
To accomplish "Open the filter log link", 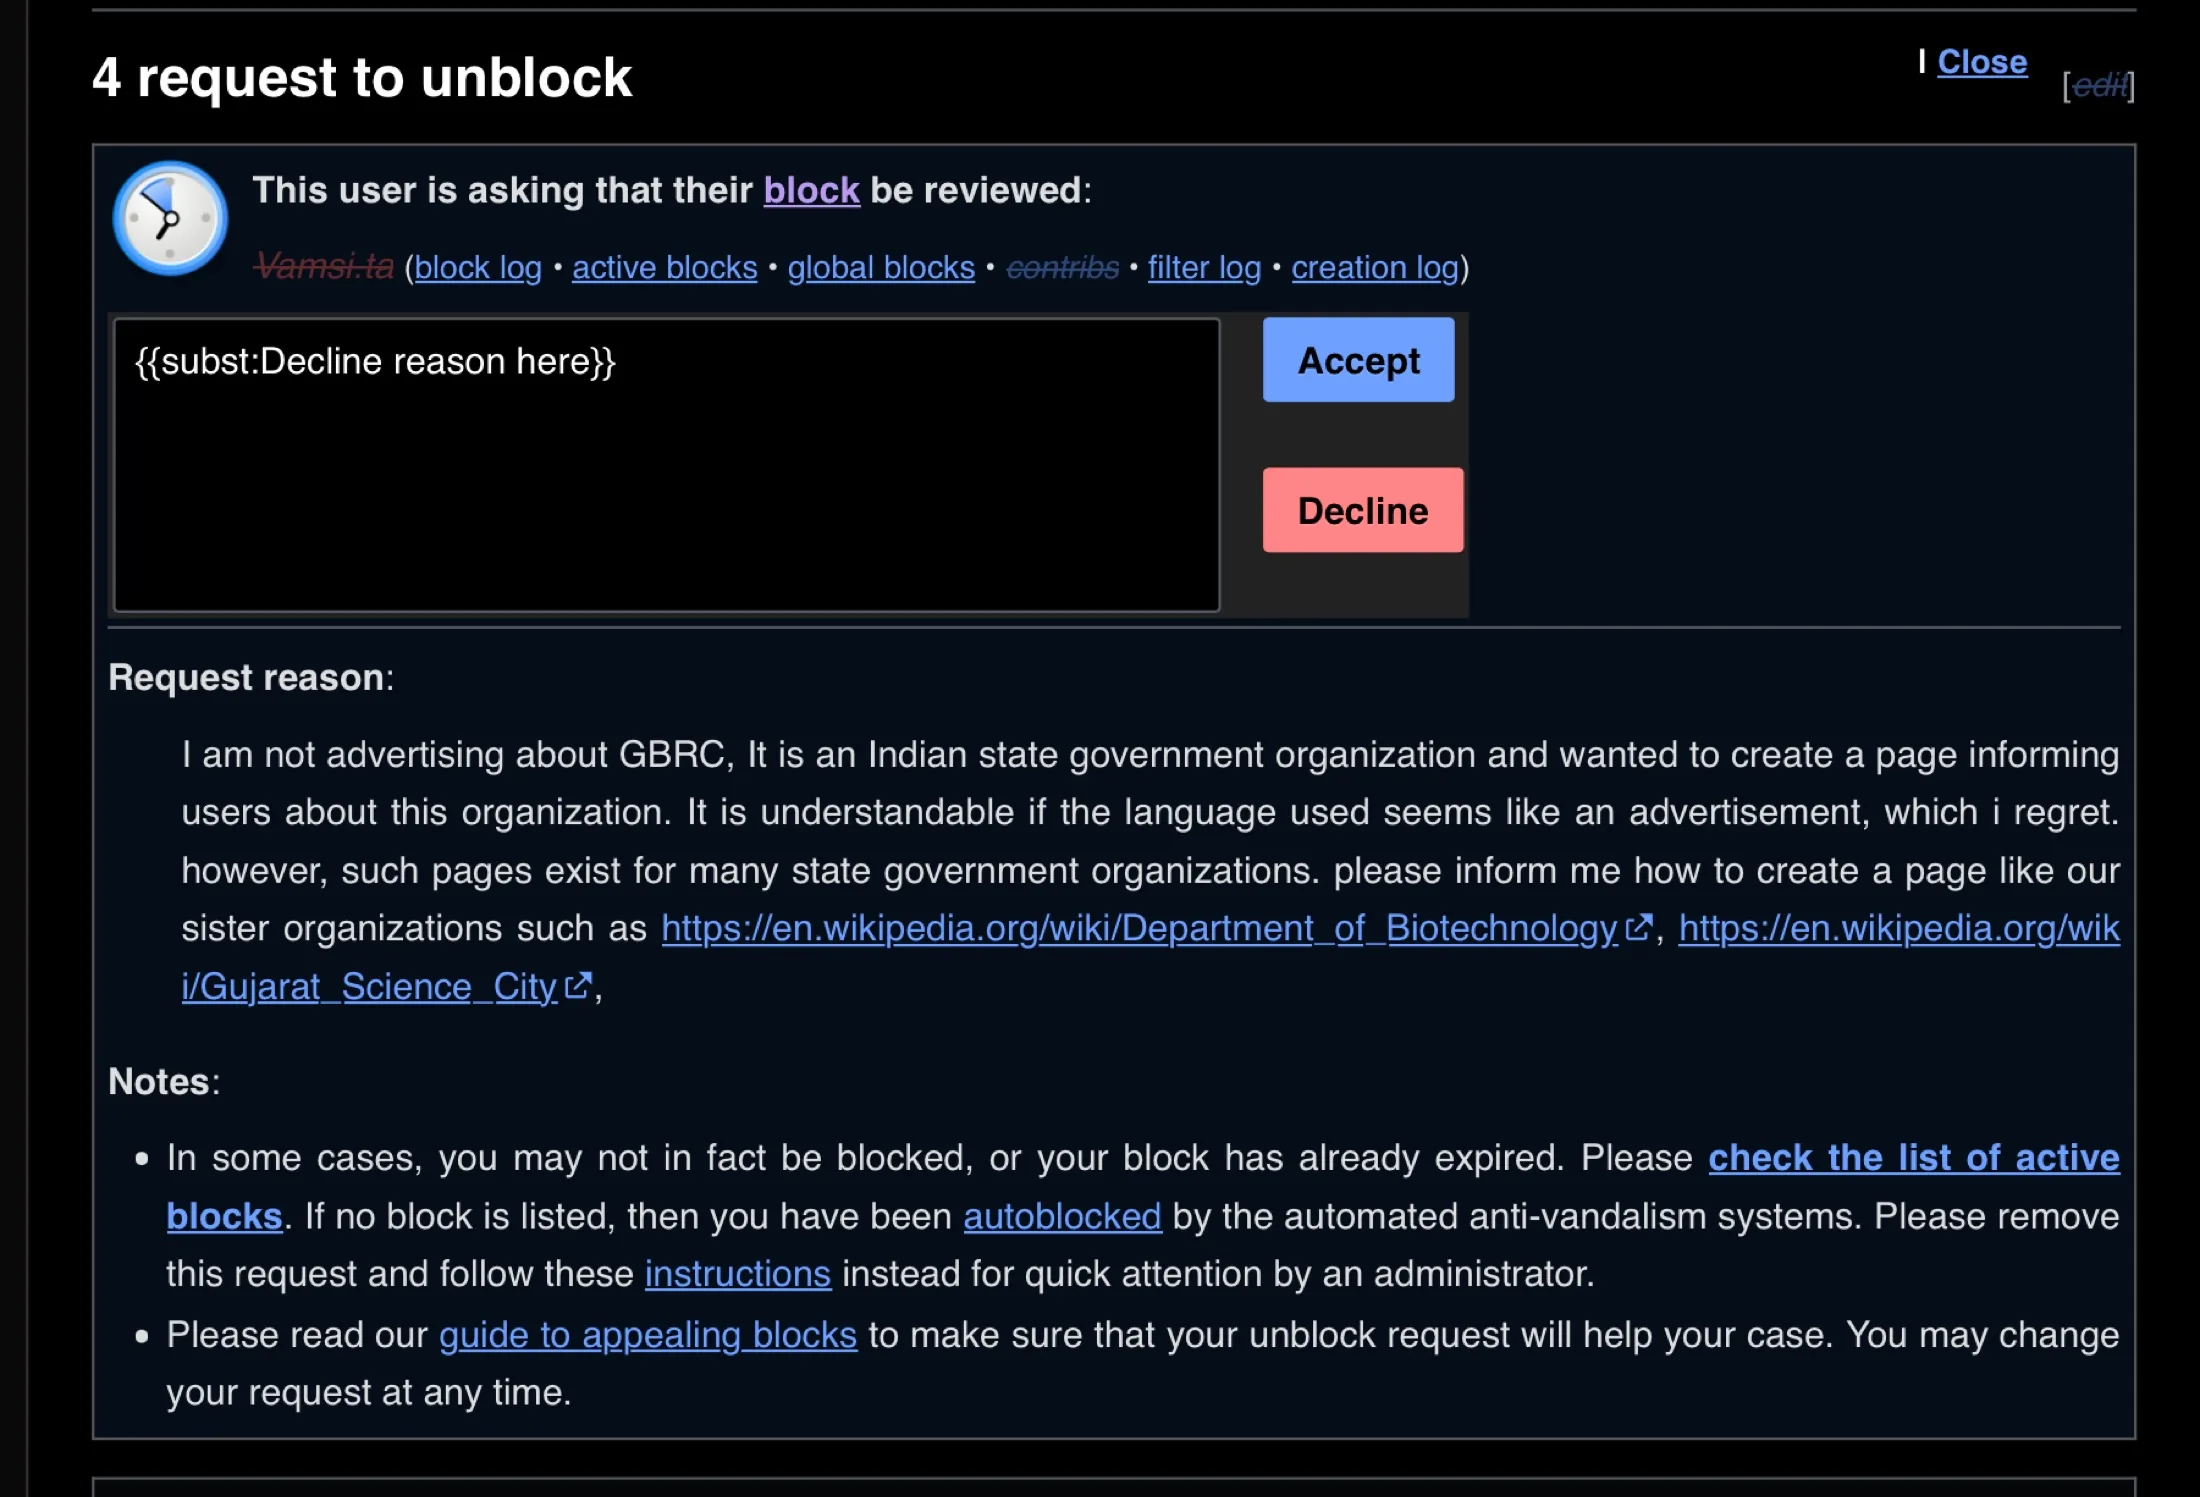I will [1203, 267].
